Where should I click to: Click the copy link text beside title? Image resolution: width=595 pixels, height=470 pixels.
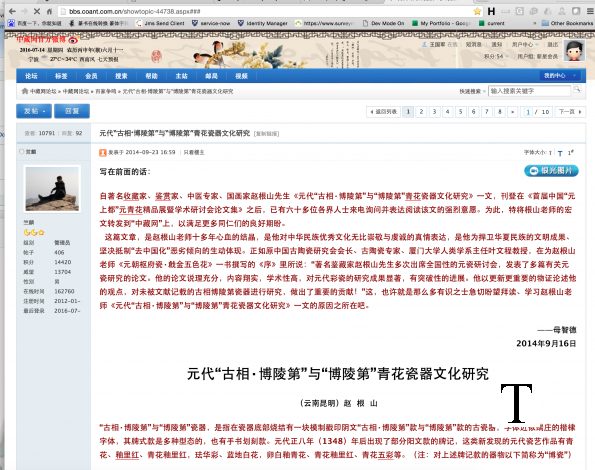coord(266,134)
